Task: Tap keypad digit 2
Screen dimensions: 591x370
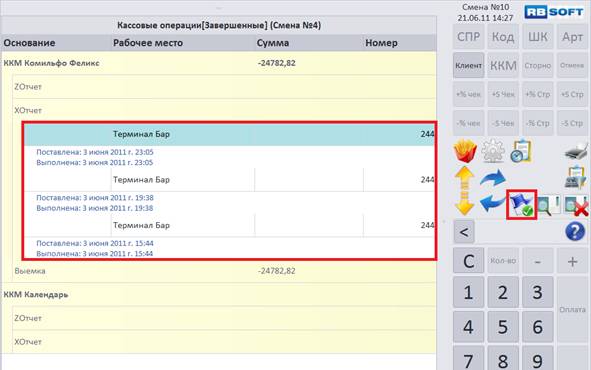Action: (x=503, y=292)
